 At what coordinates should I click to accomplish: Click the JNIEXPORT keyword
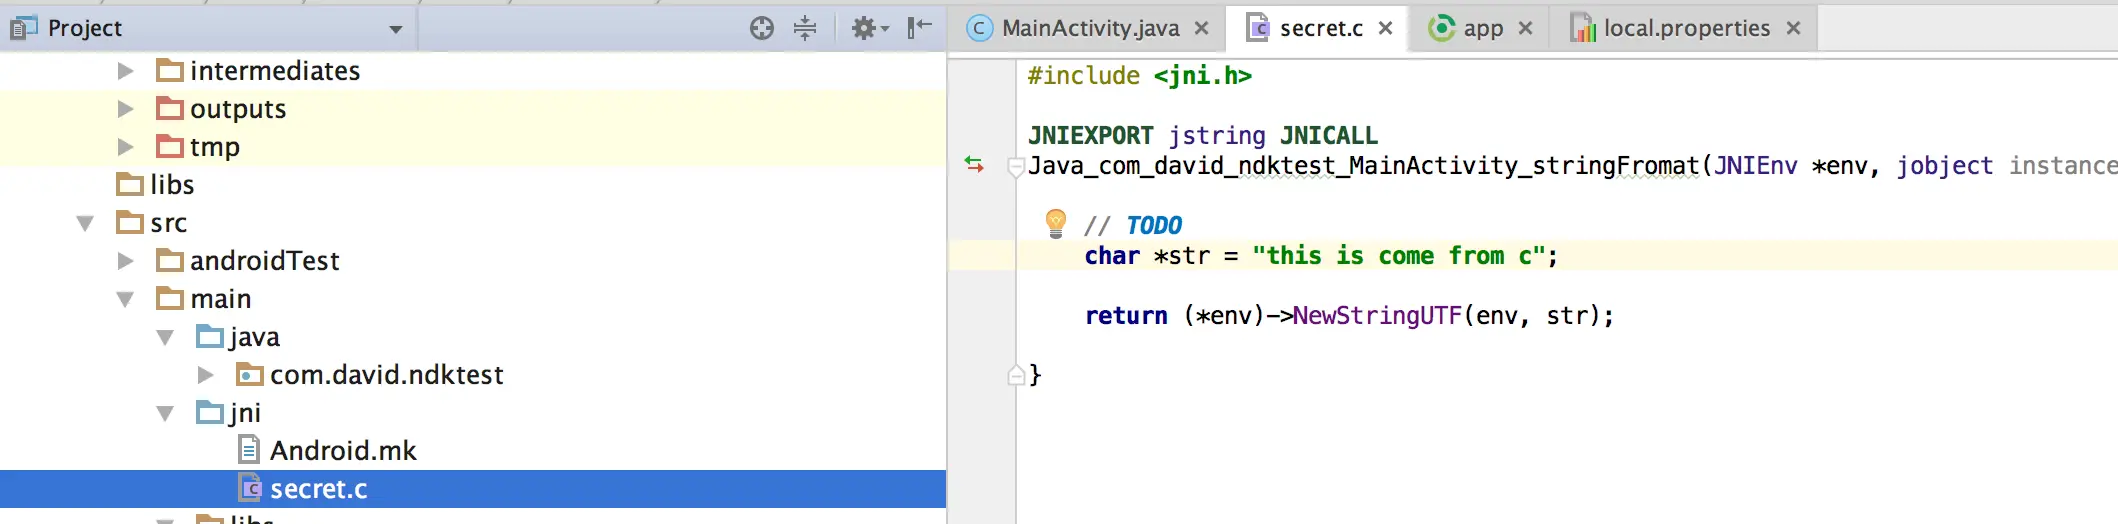1091,136
